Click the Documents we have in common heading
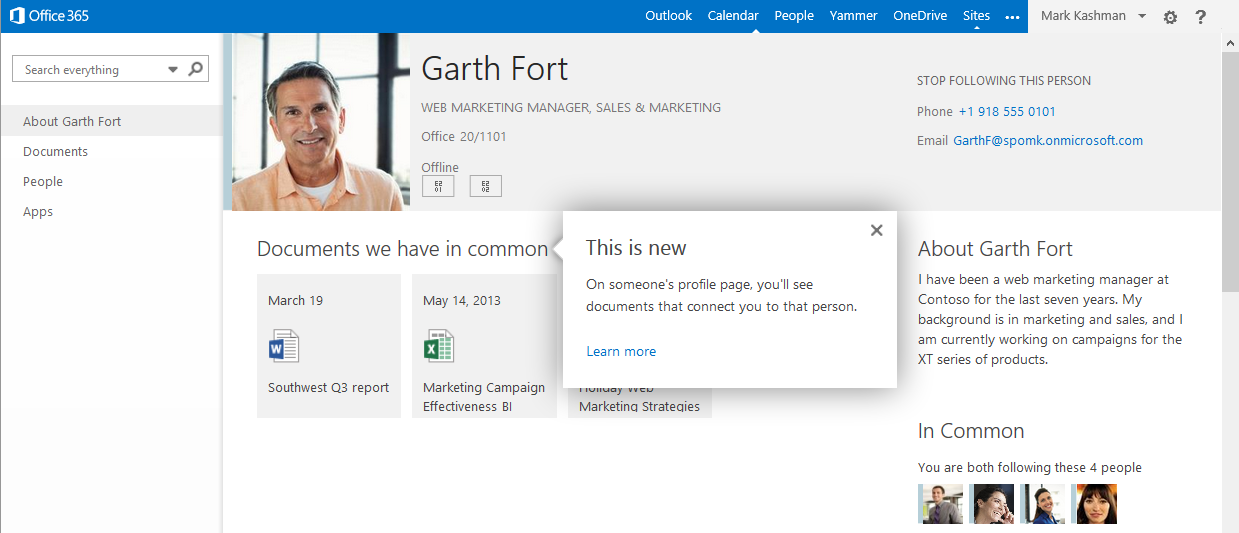 click(402, 249)
